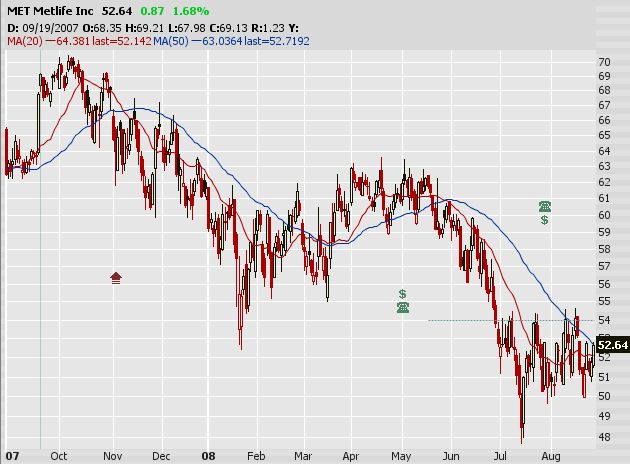The image size is (630, 464).
Task: Click the low value L:67.98
Action: tap(186, 28)
